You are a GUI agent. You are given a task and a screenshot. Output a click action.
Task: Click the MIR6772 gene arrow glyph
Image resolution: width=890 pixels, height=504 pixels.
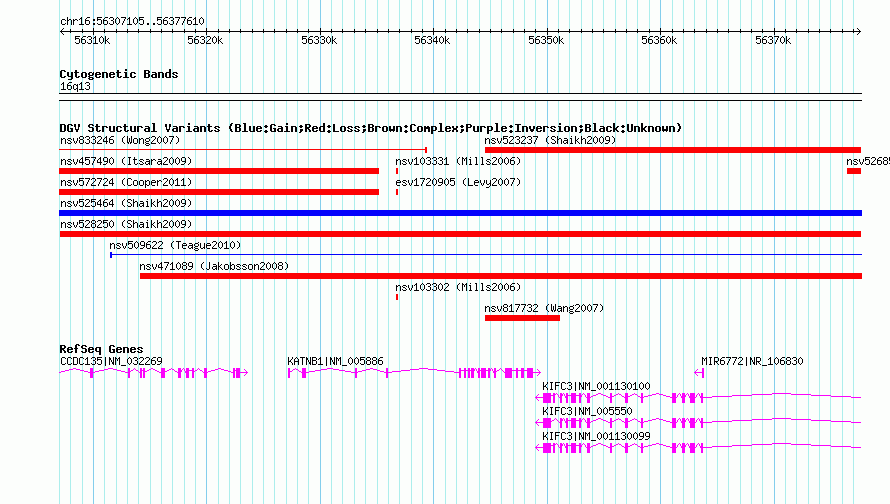click(x=699, y=373)
